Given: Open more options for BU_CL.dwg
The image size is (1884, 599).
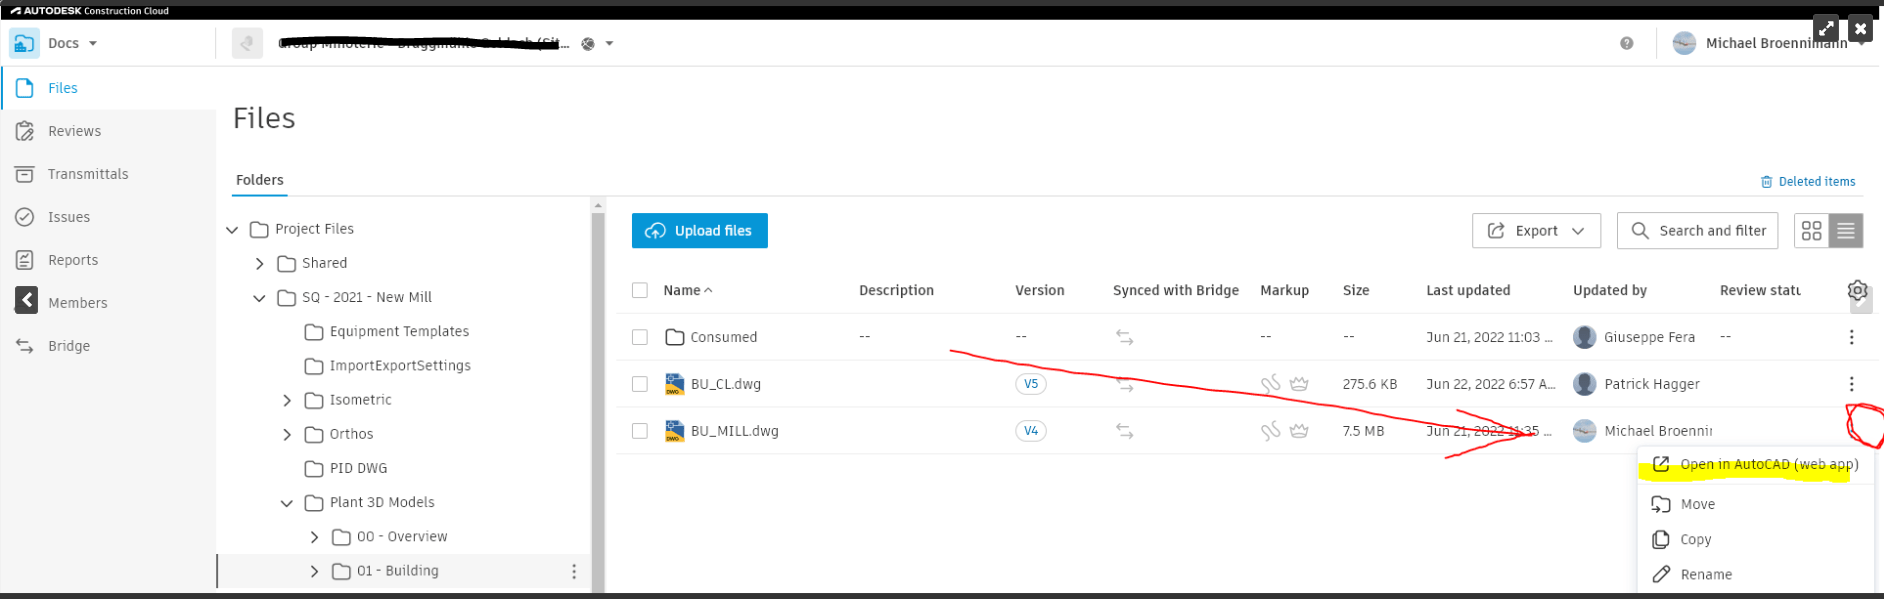Looking at the screenshot, I should click(1851, 384).
